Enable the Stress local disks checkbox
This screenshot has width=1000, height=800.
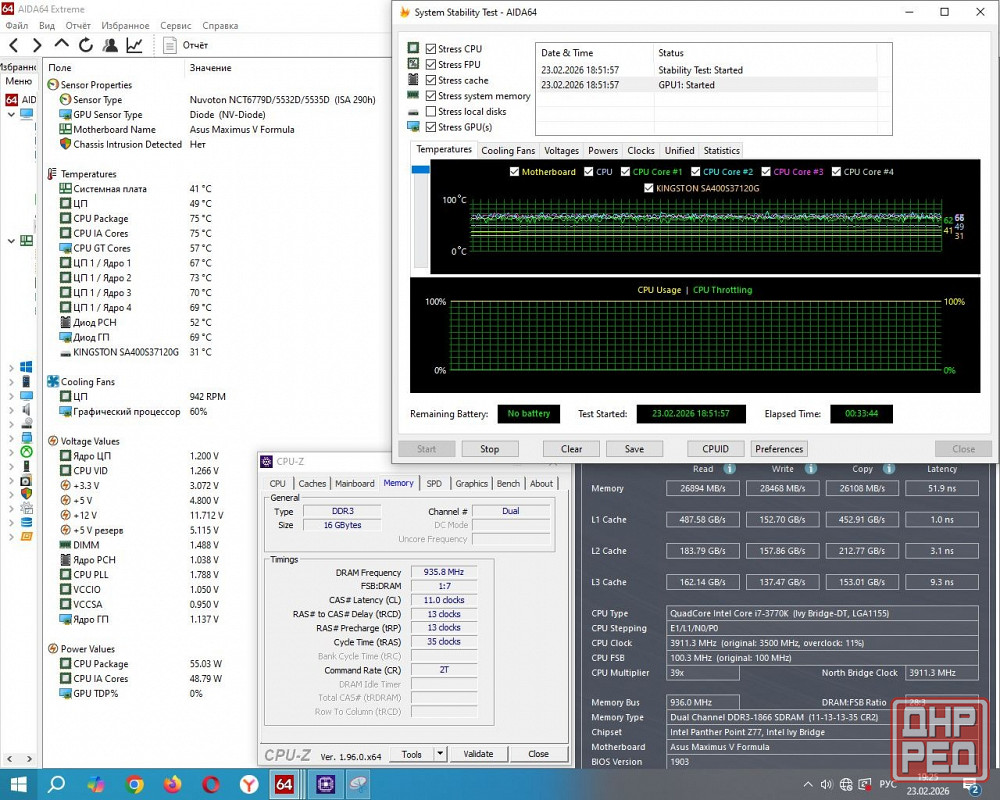point(431,112)
